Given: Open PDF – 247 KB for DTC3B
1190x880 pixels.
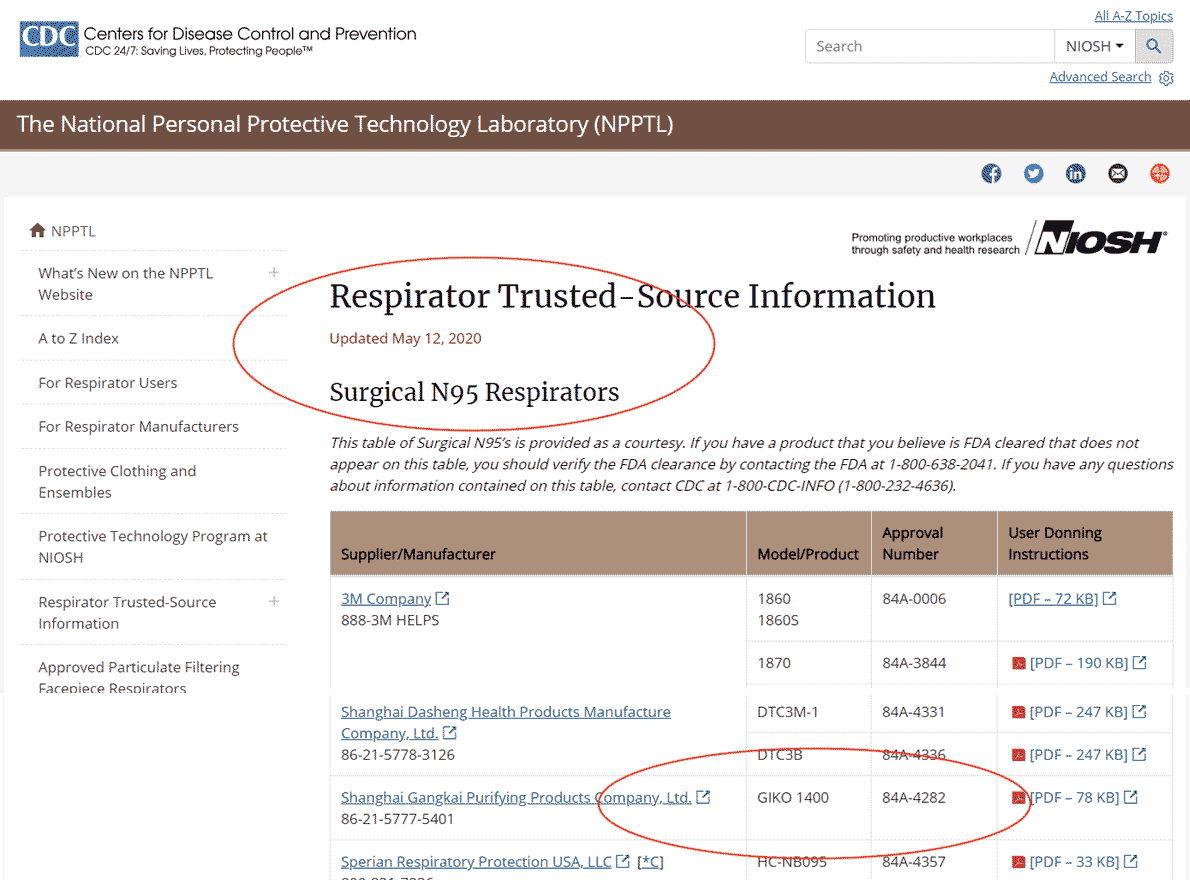Looking at the screenshot, I should (1078, 755).
